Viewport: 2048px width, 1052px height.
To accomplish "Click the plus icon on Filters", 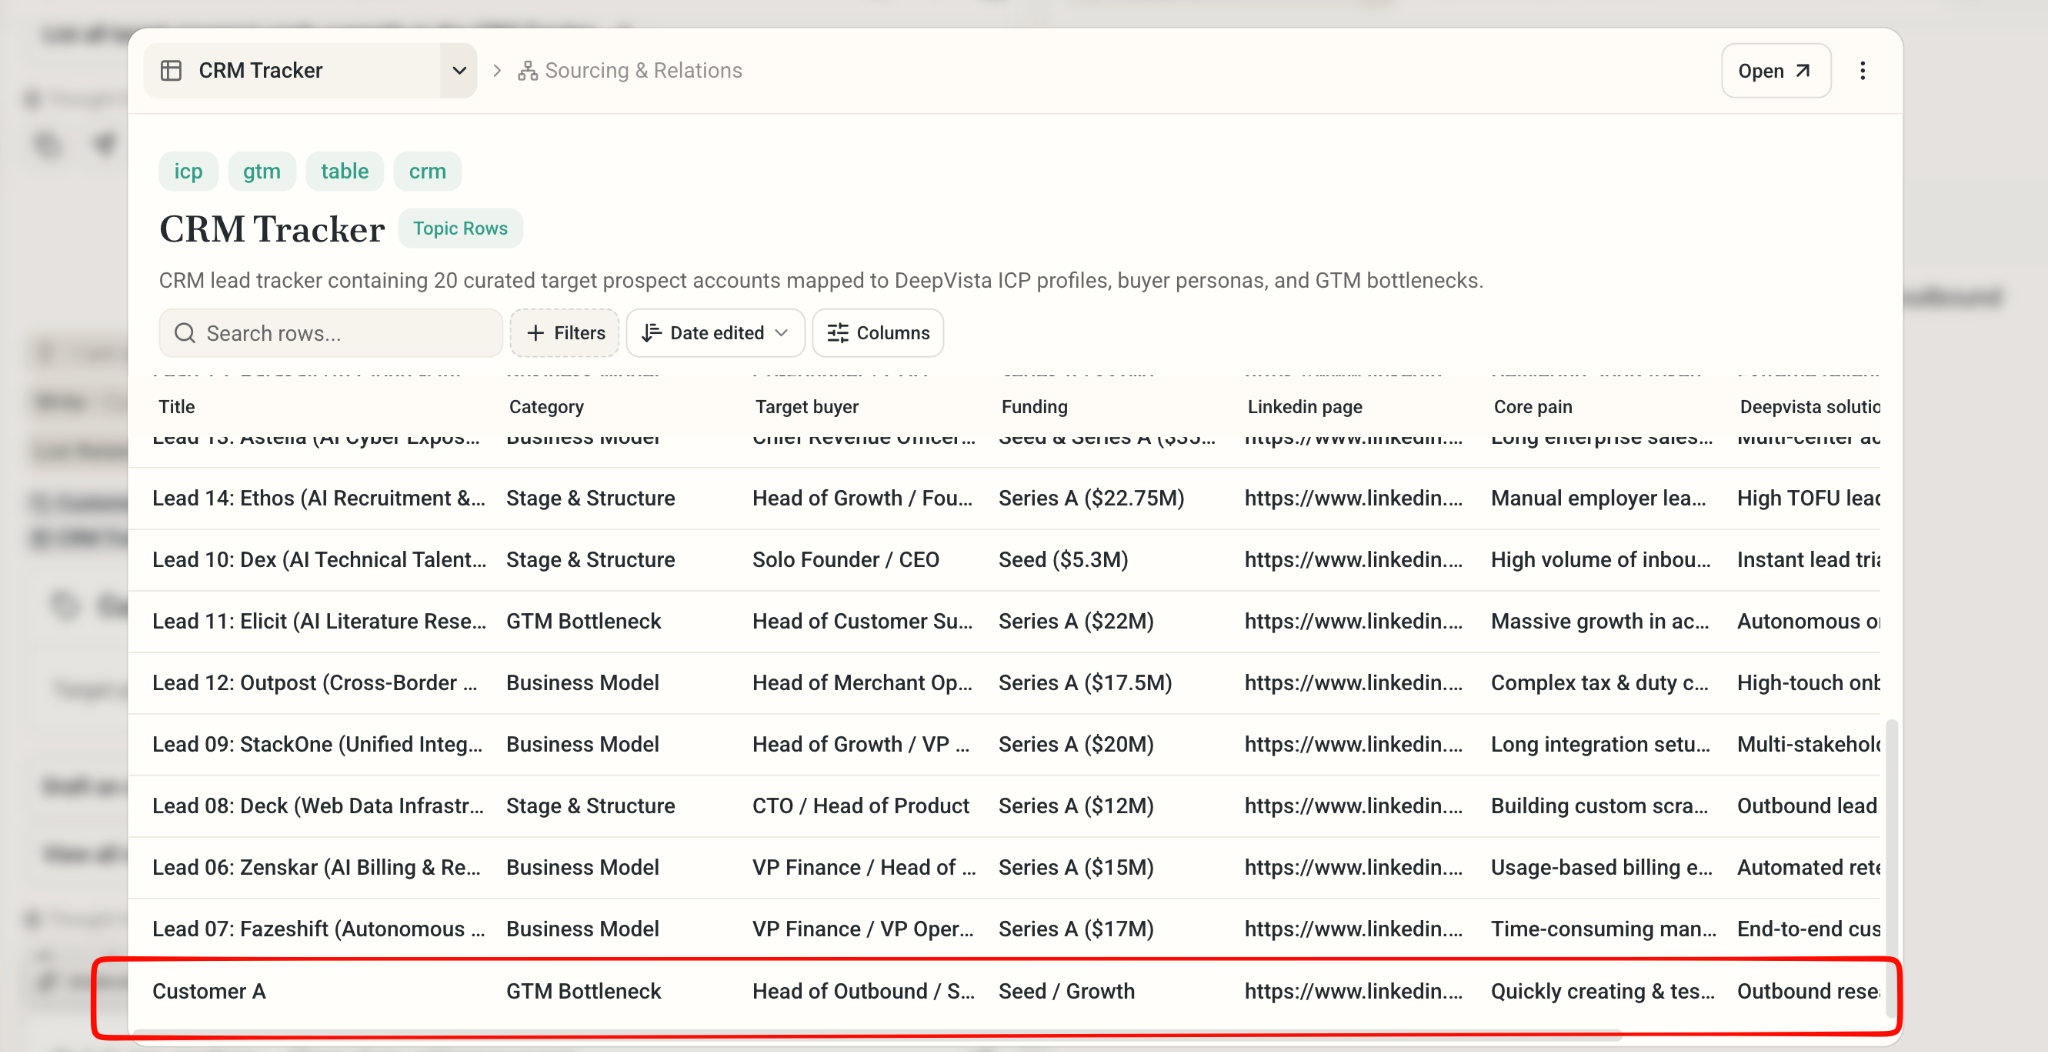I will pos(536,333).
